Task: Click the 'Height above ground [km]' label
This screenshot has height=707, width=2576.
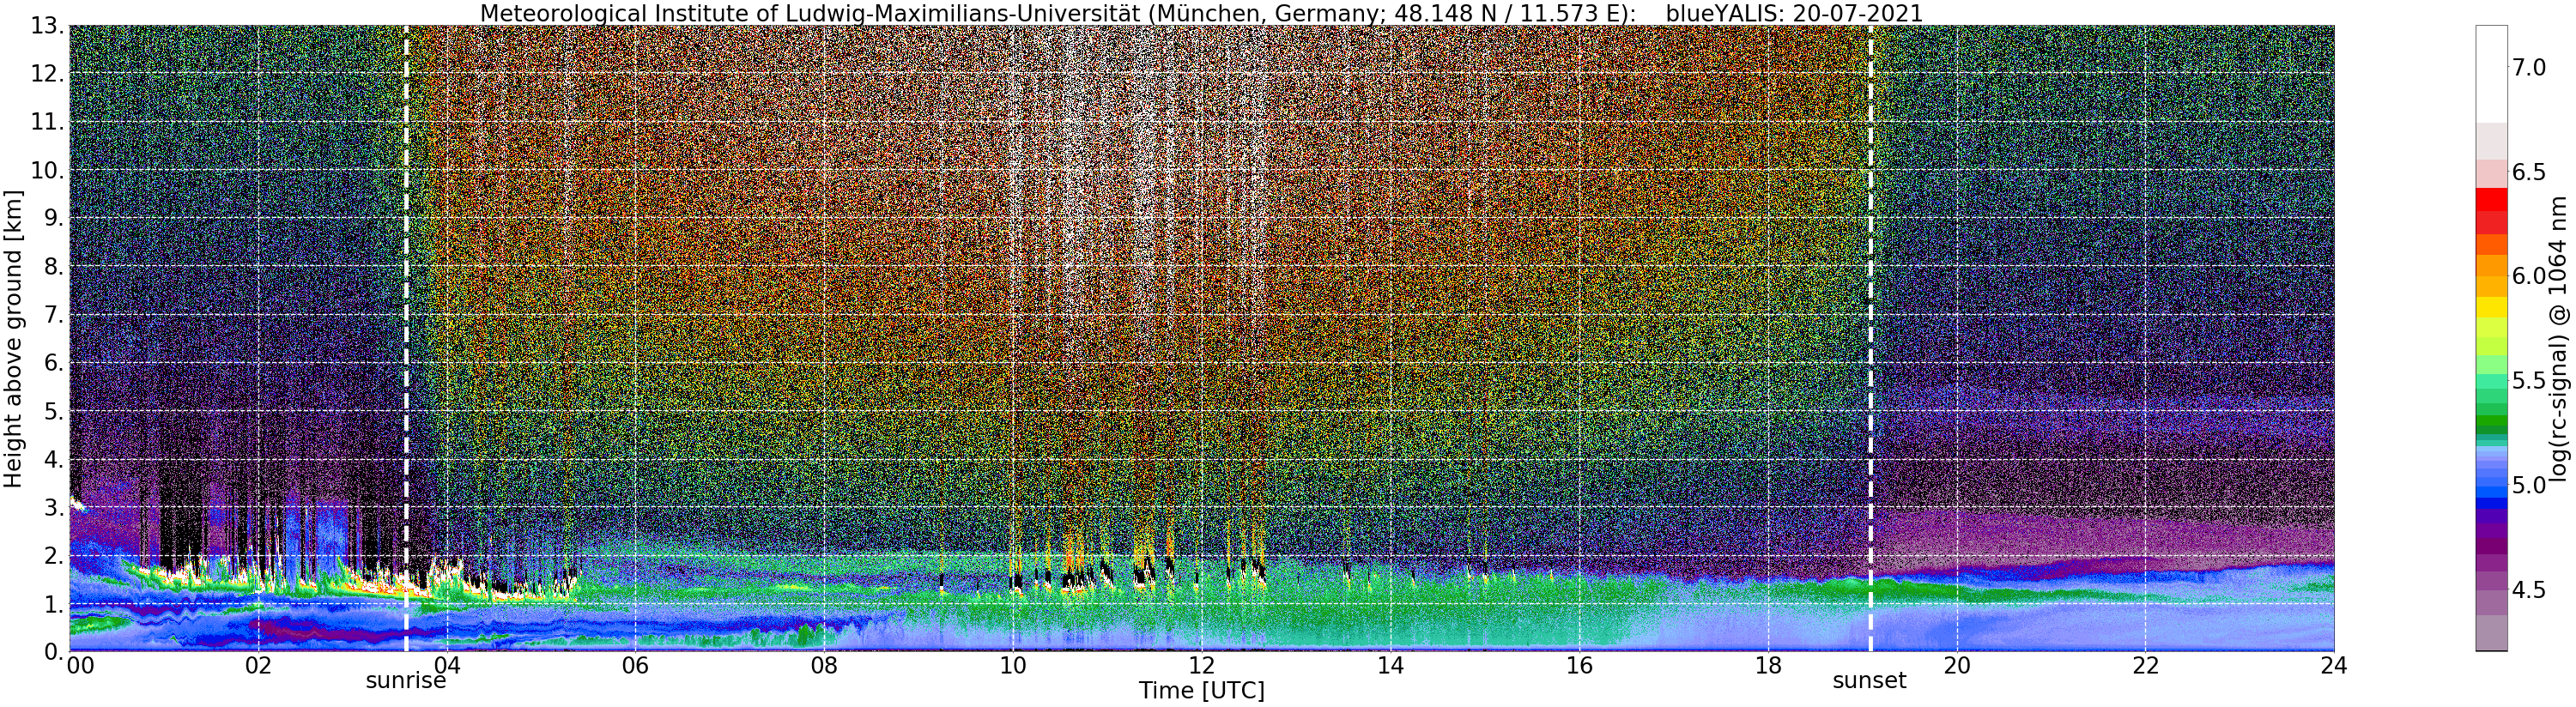Action: [13, 338]
